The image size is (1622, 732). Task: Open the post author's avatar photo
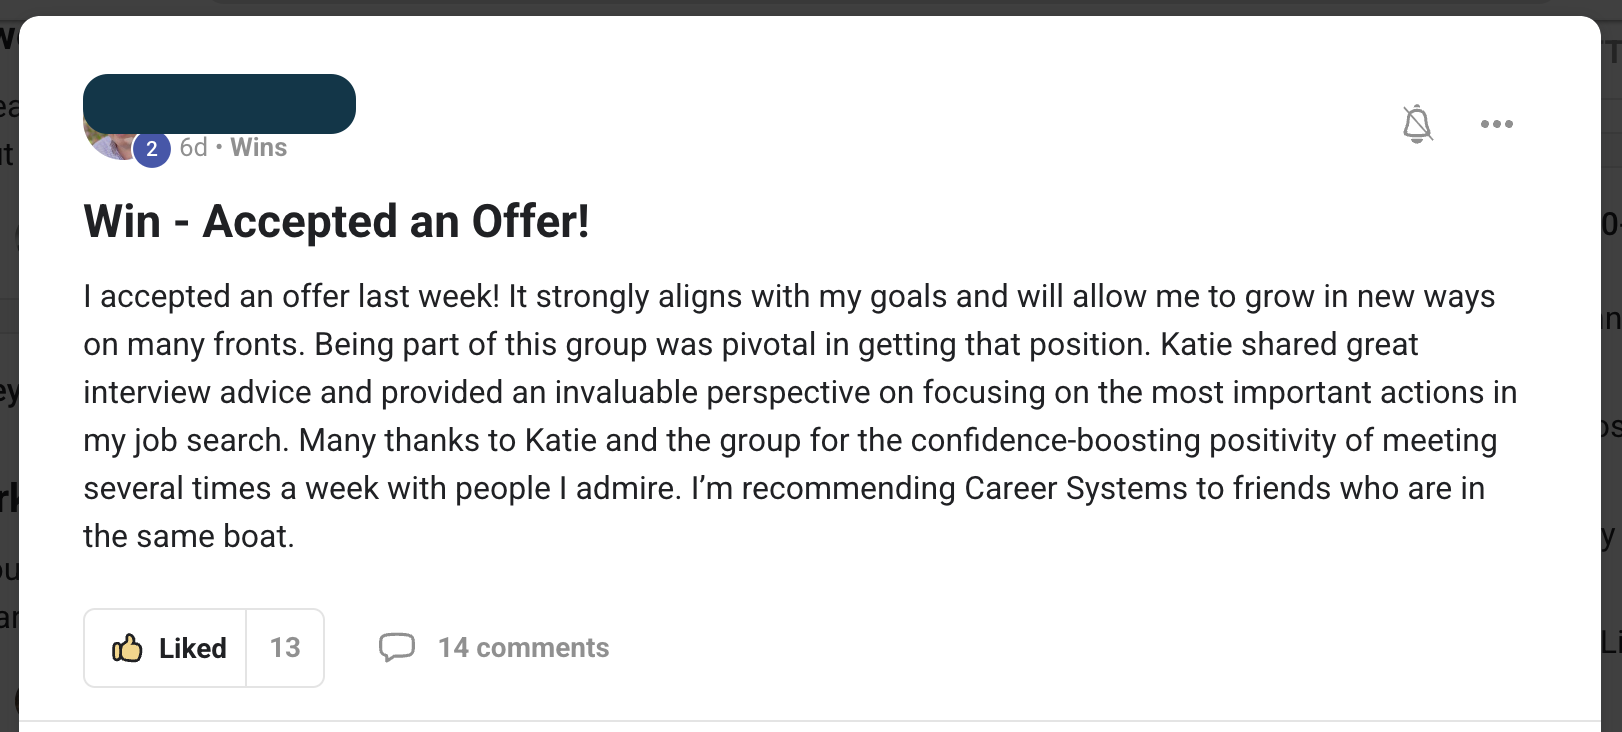tap(105, 145)
